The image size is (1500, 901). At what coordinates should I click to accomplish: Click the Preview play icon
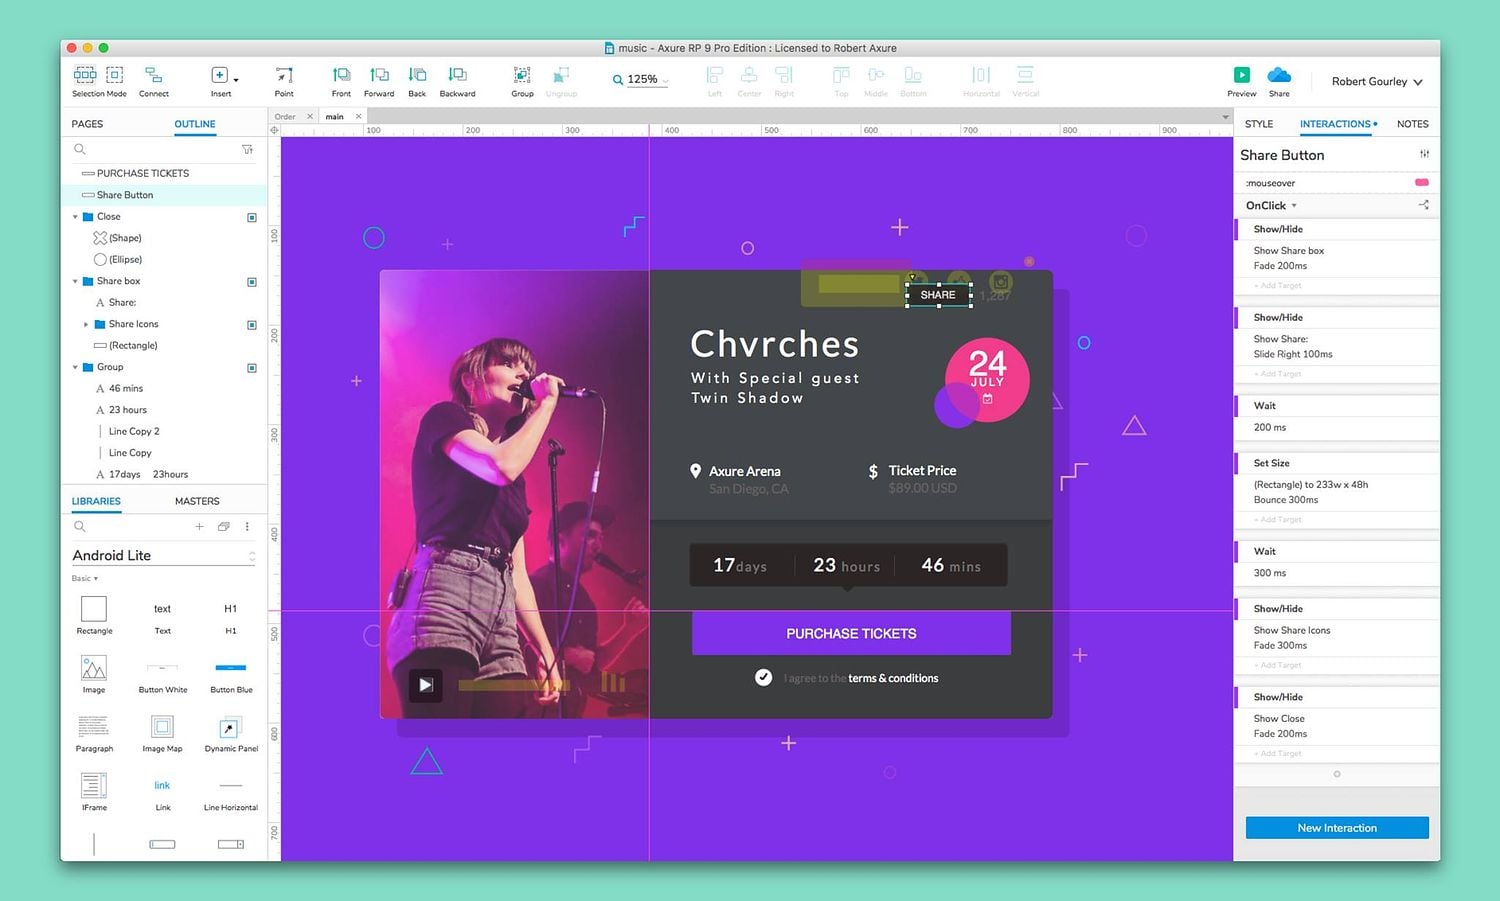(1241, 75)
